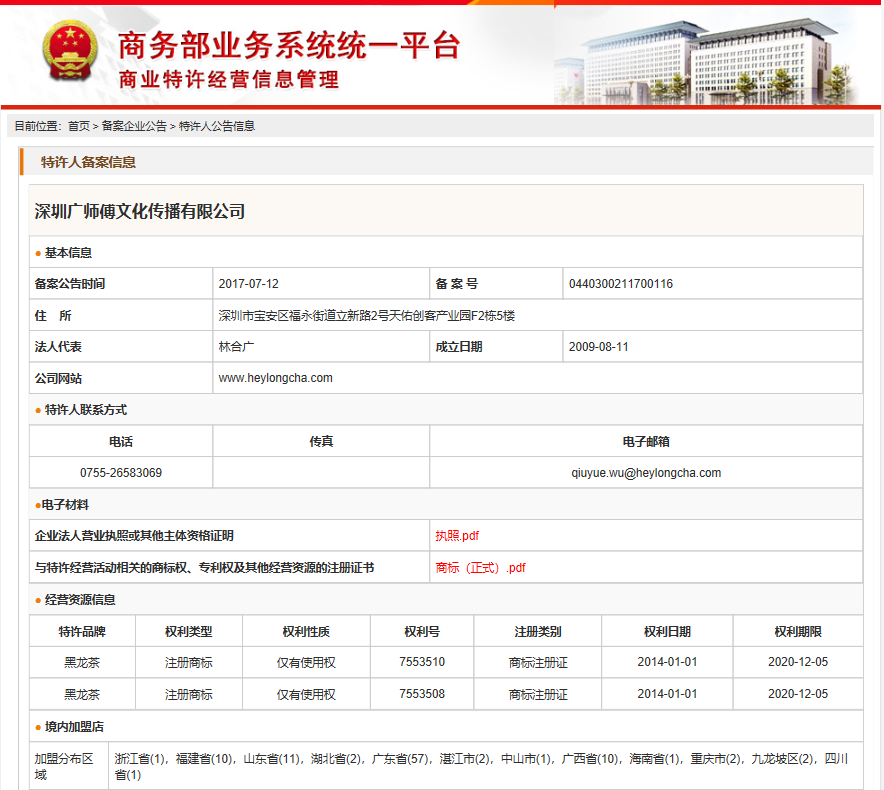Screen dimensions: 884x790
Task: Click the 加盟分布区域 label cell
Action: (x=68, y=766)
